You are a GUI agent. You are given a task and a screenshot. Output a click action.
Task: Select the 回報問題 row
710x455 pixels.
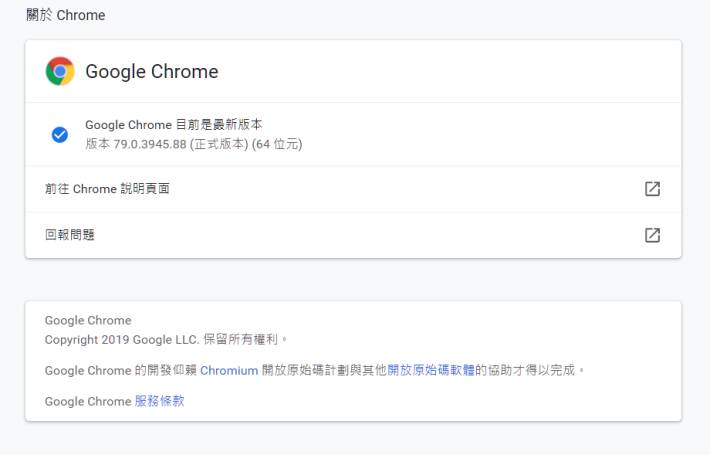[x=353, y=235]
